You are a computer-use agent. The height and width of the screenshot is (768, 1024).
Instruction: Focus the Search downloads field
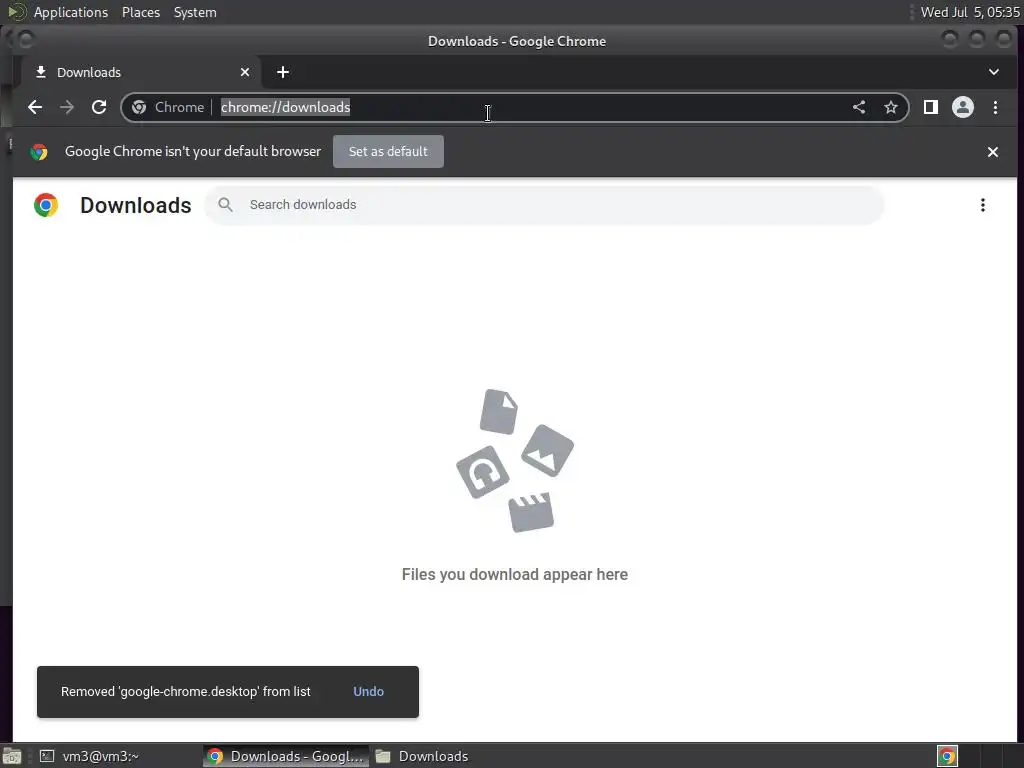coord(545,205)
